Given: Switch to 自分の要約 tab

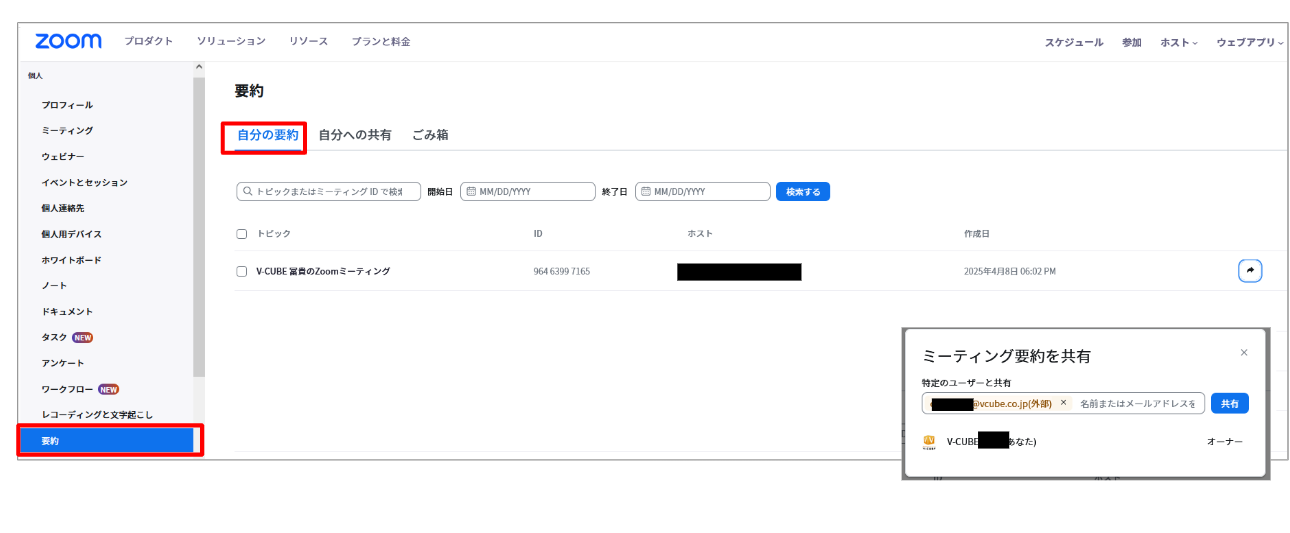Looking at the screenshot, I should (267, 135).
